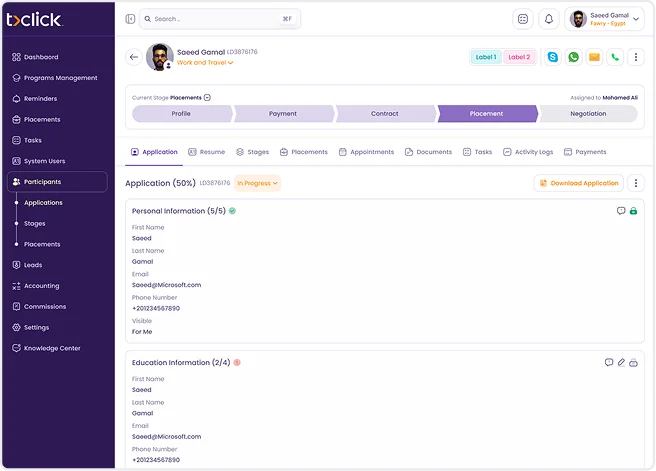656x471 pixels.
Task: Switch to the Resume tab
Action: click(206, 152)
